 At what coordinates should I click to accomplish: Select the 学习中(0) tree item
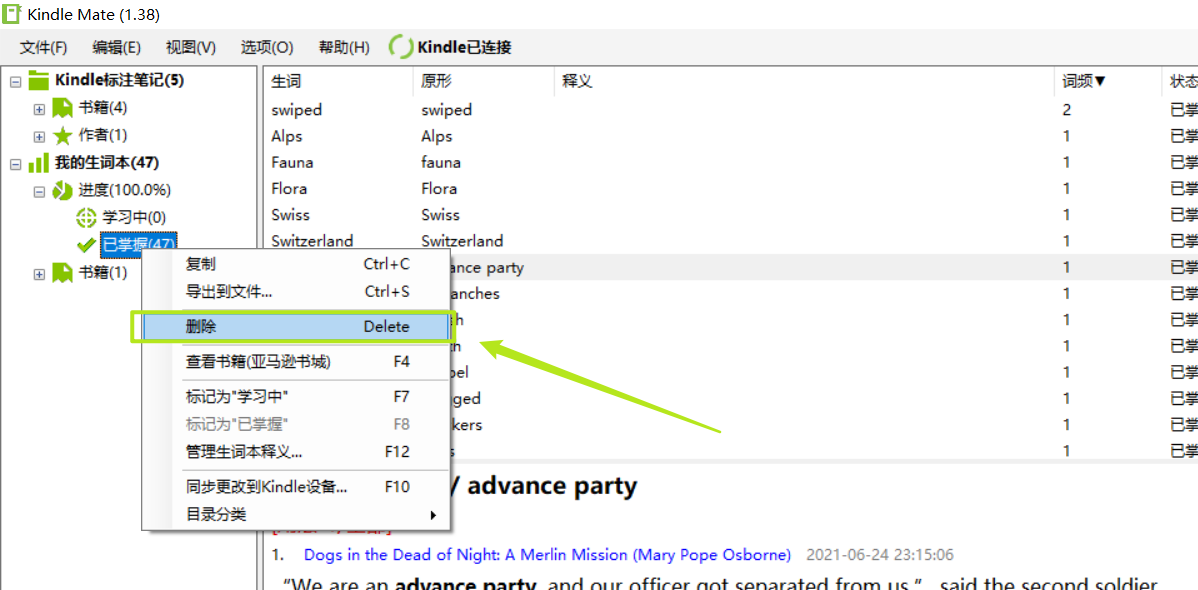point(134,218)
